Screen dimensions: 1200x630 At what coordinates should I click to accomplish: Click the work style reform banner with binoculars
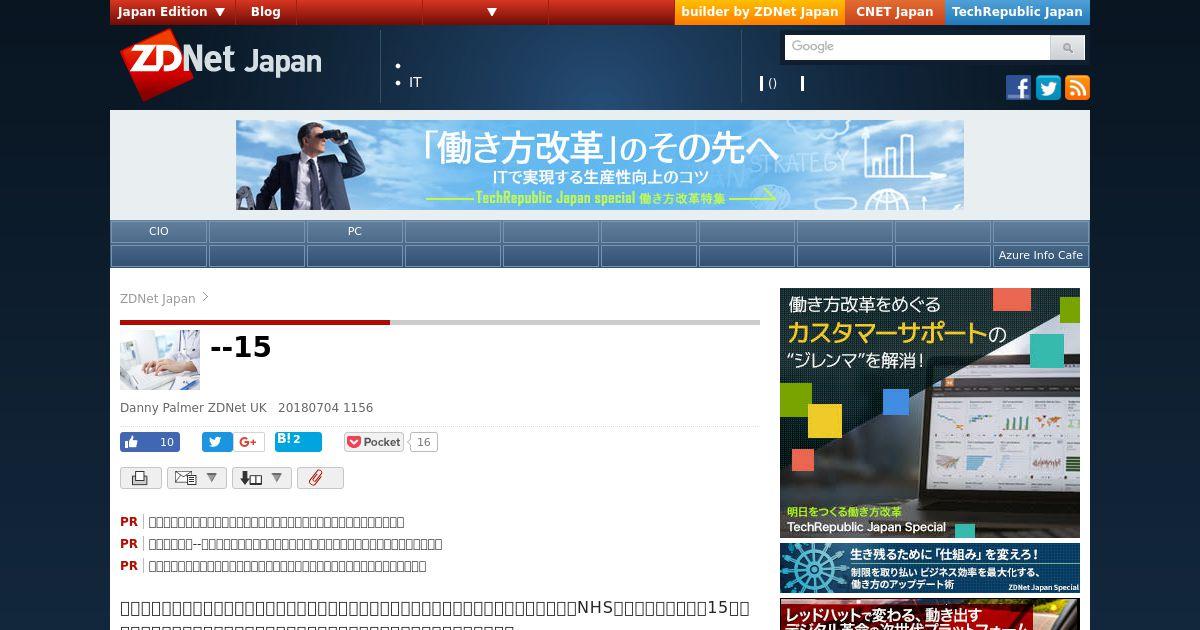pos(600,165)
